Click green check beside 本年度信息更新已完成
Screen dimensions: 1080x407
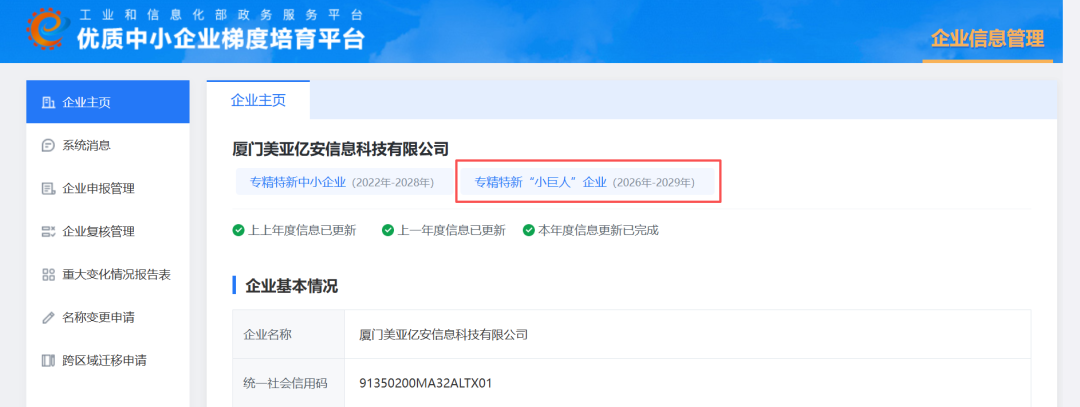pos(529,230)
